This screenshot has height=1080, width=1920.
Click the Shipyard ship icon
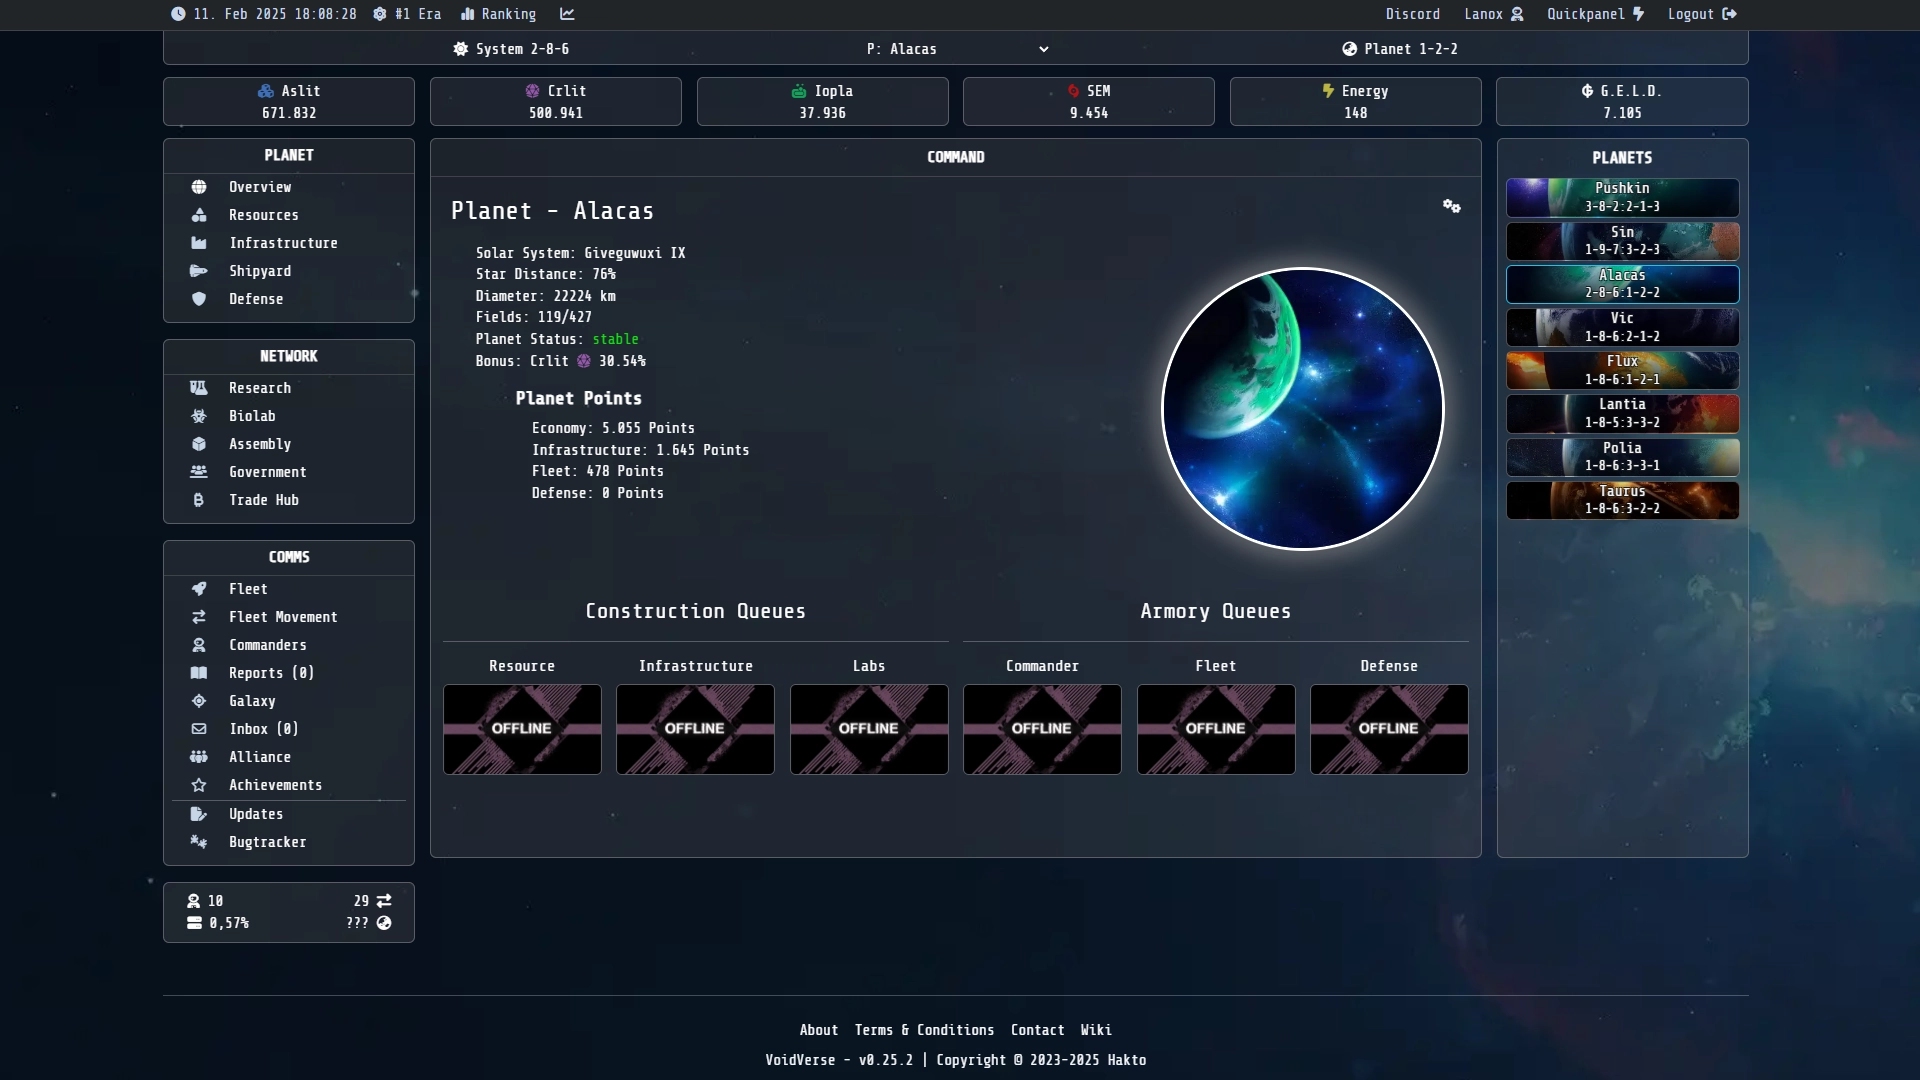(199, 271)
